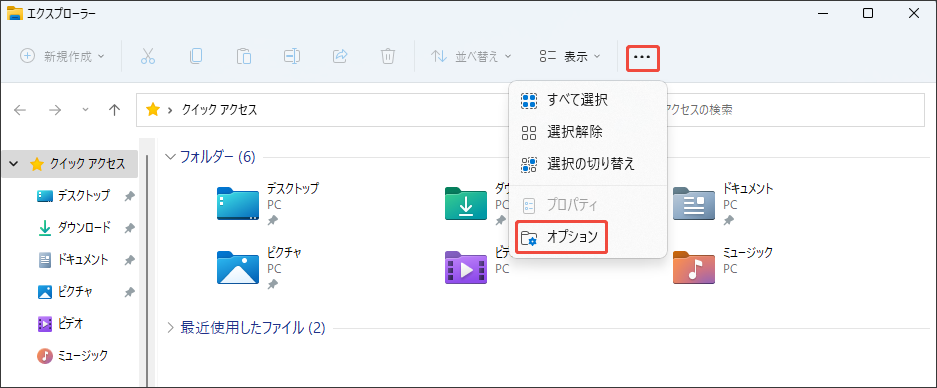The height and width of the screenshot is (388, 937).
Task: Choose 選択の切り替え from the menu
Action: 587,164
